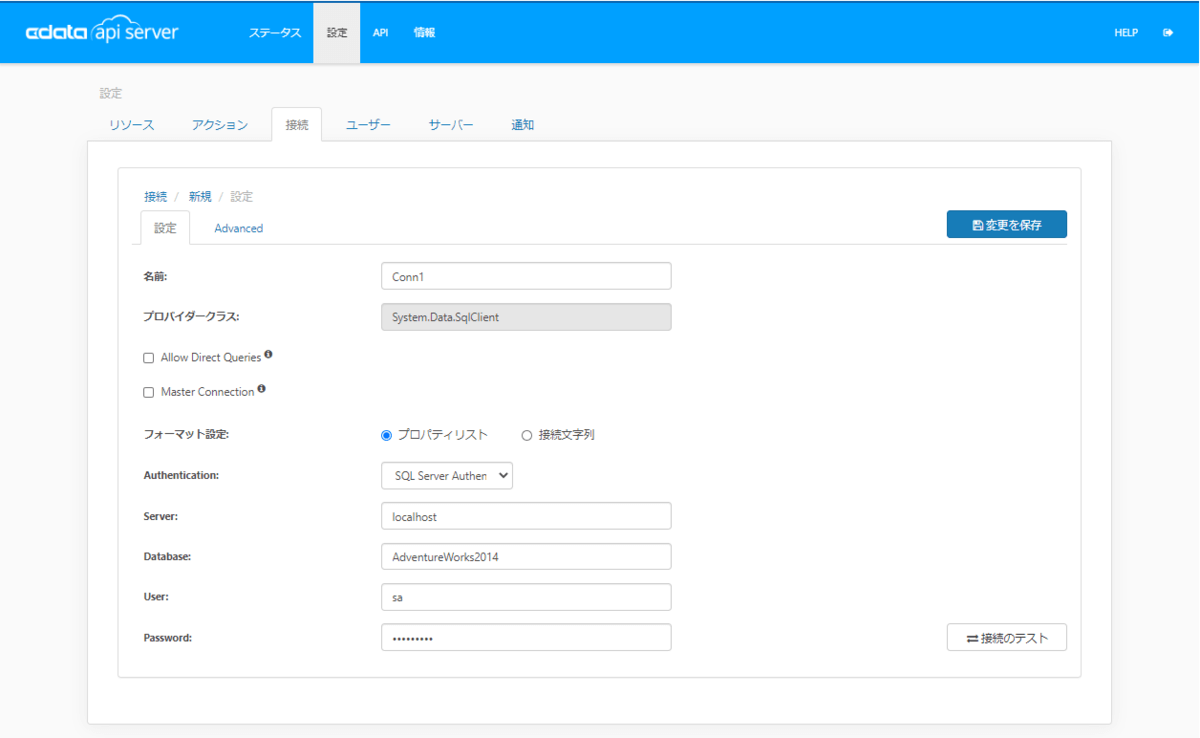The height and width of the screenshot is (738, 1200).
Task: Click the CData API Server logo
Action: click(x=101, y=32)
